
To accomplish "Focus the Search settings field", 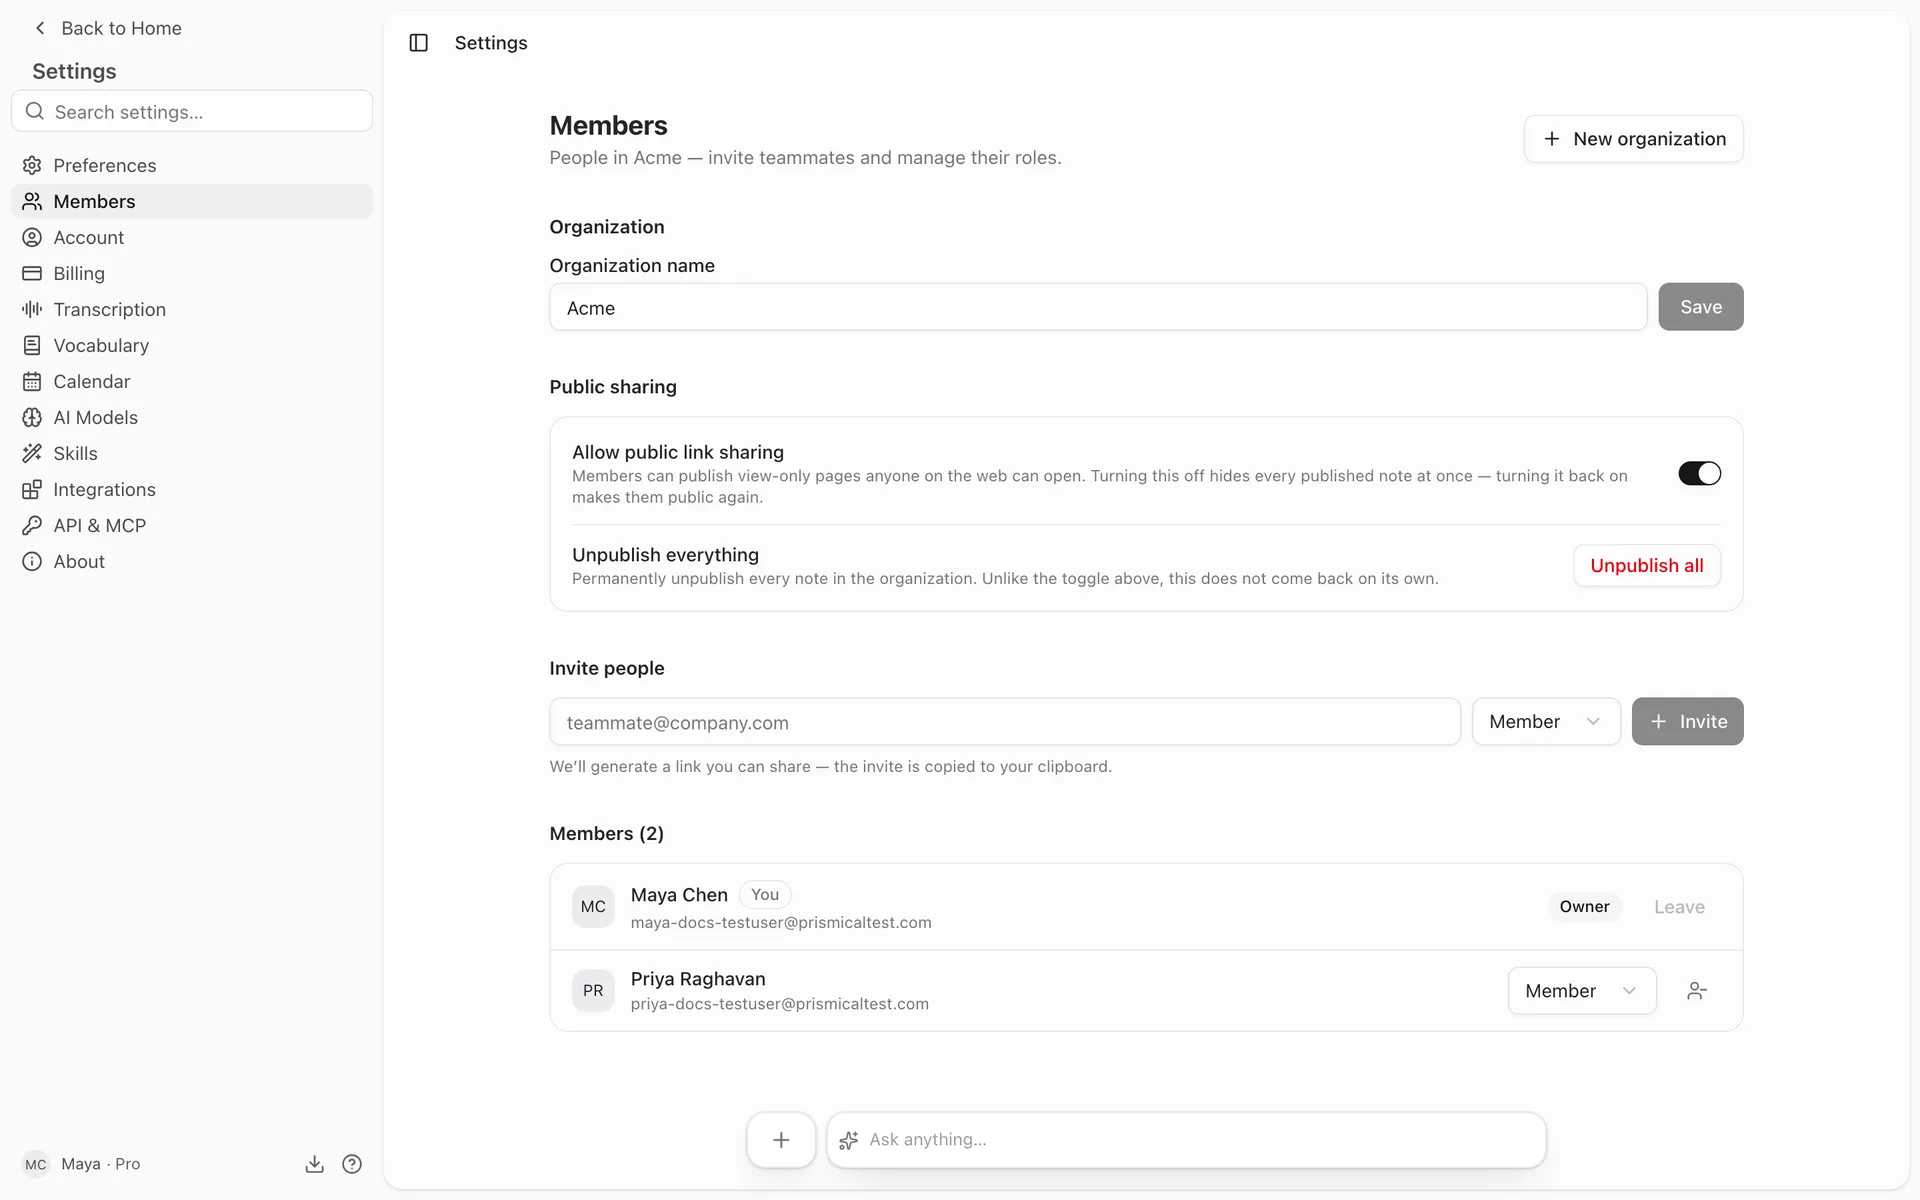I will (x=192, y=111).
